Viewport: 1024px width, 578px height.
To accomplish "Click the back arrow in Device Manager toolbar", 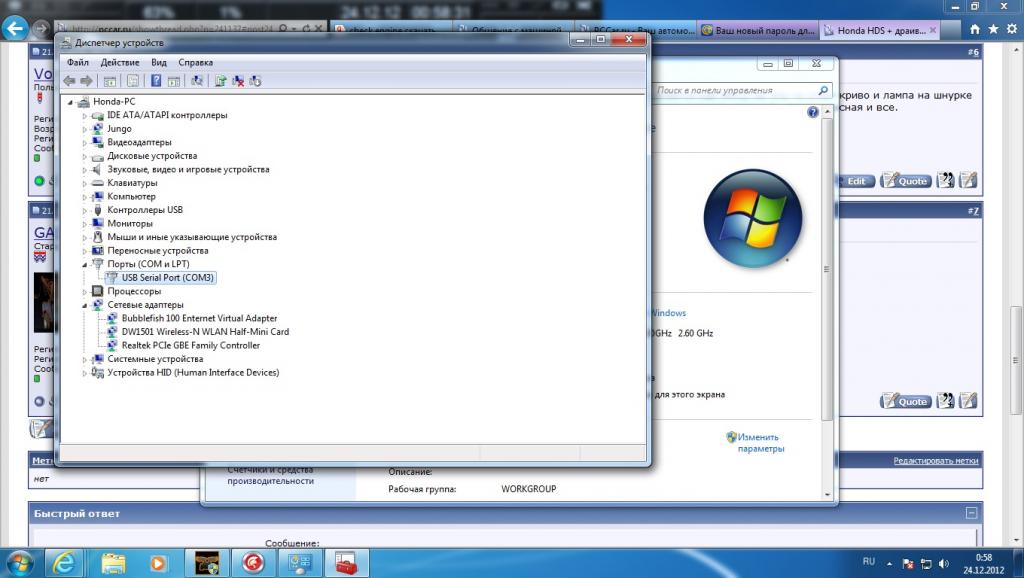I will pyautogui.click(x=69, y=80).
